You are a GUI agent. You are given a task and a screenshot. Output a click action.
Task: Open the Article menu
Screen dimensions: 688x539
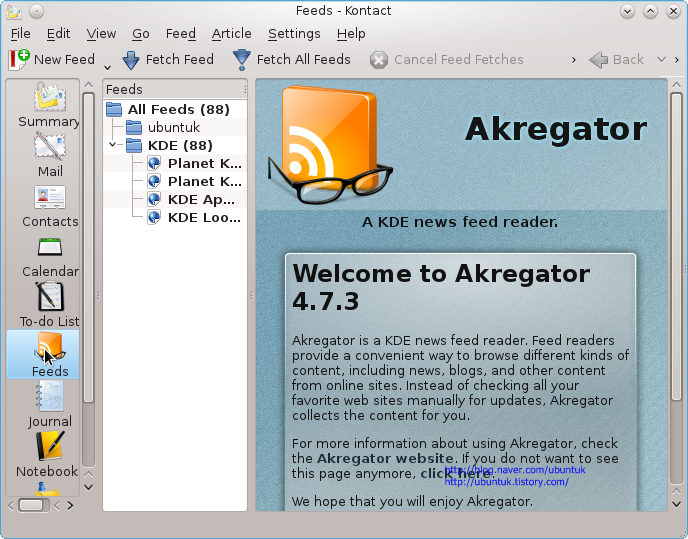pyautogui.click(x=232, y=34)
